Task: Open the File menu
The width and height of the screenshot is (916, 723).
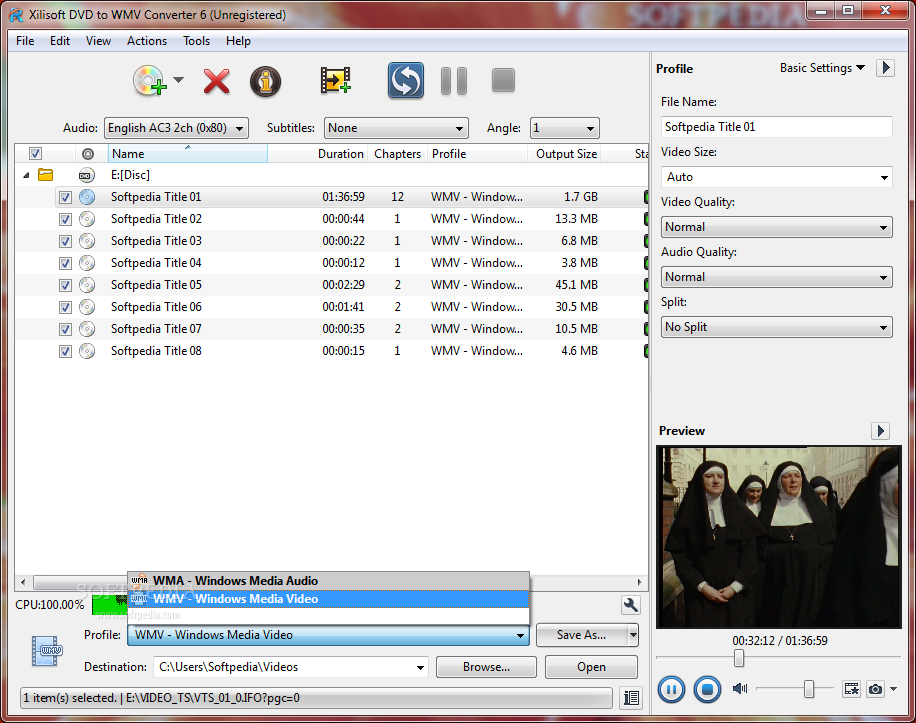Action: click(x=25, y=41)
